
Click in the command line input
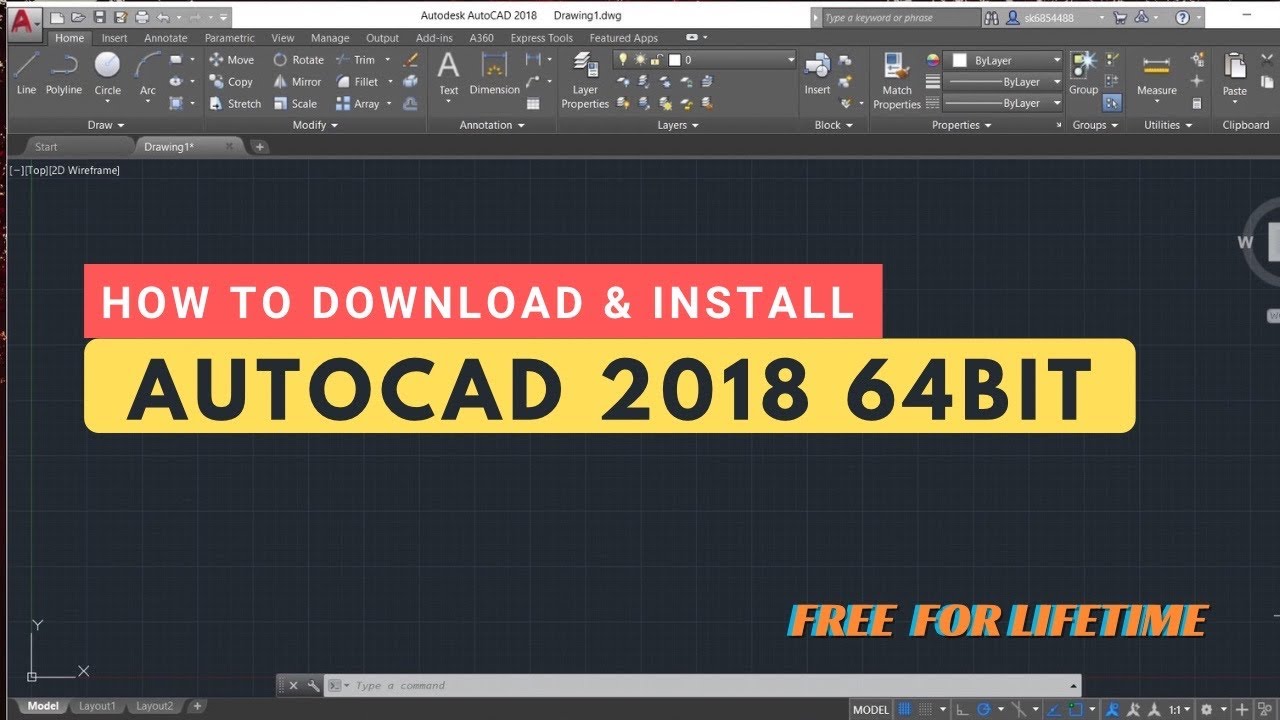[x=700, y=685]
